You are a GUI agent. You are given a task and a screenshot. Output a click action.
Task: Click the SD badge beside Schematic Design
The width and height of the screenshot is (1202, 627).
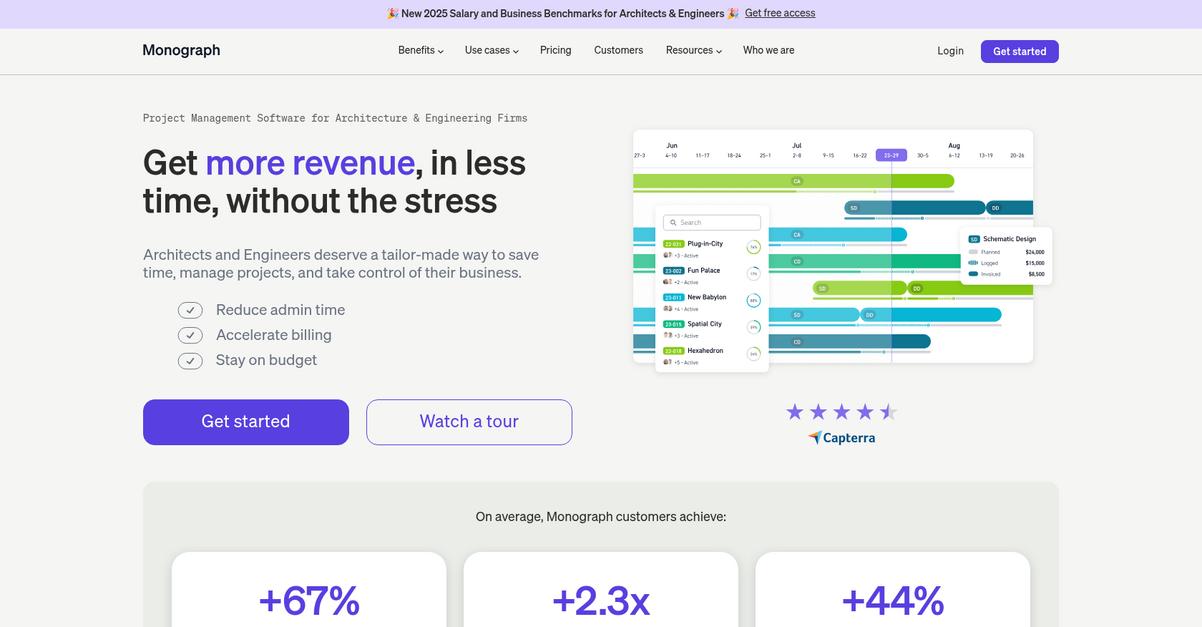coord(973,239)
